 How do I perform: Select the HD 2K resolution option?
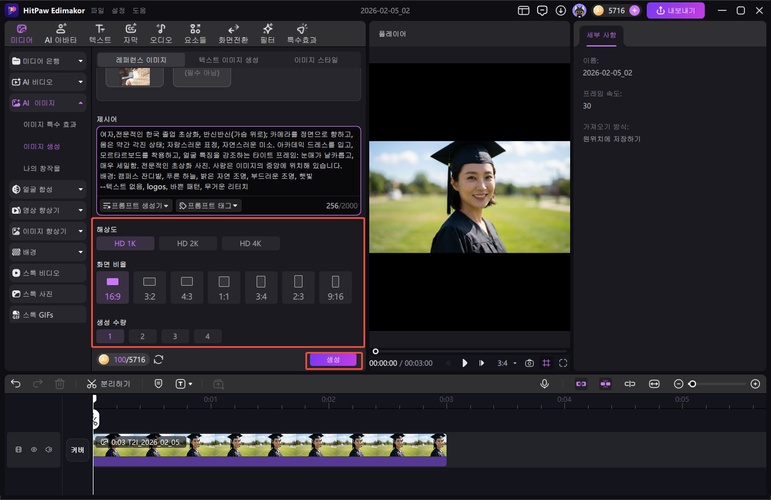(187, 243)
